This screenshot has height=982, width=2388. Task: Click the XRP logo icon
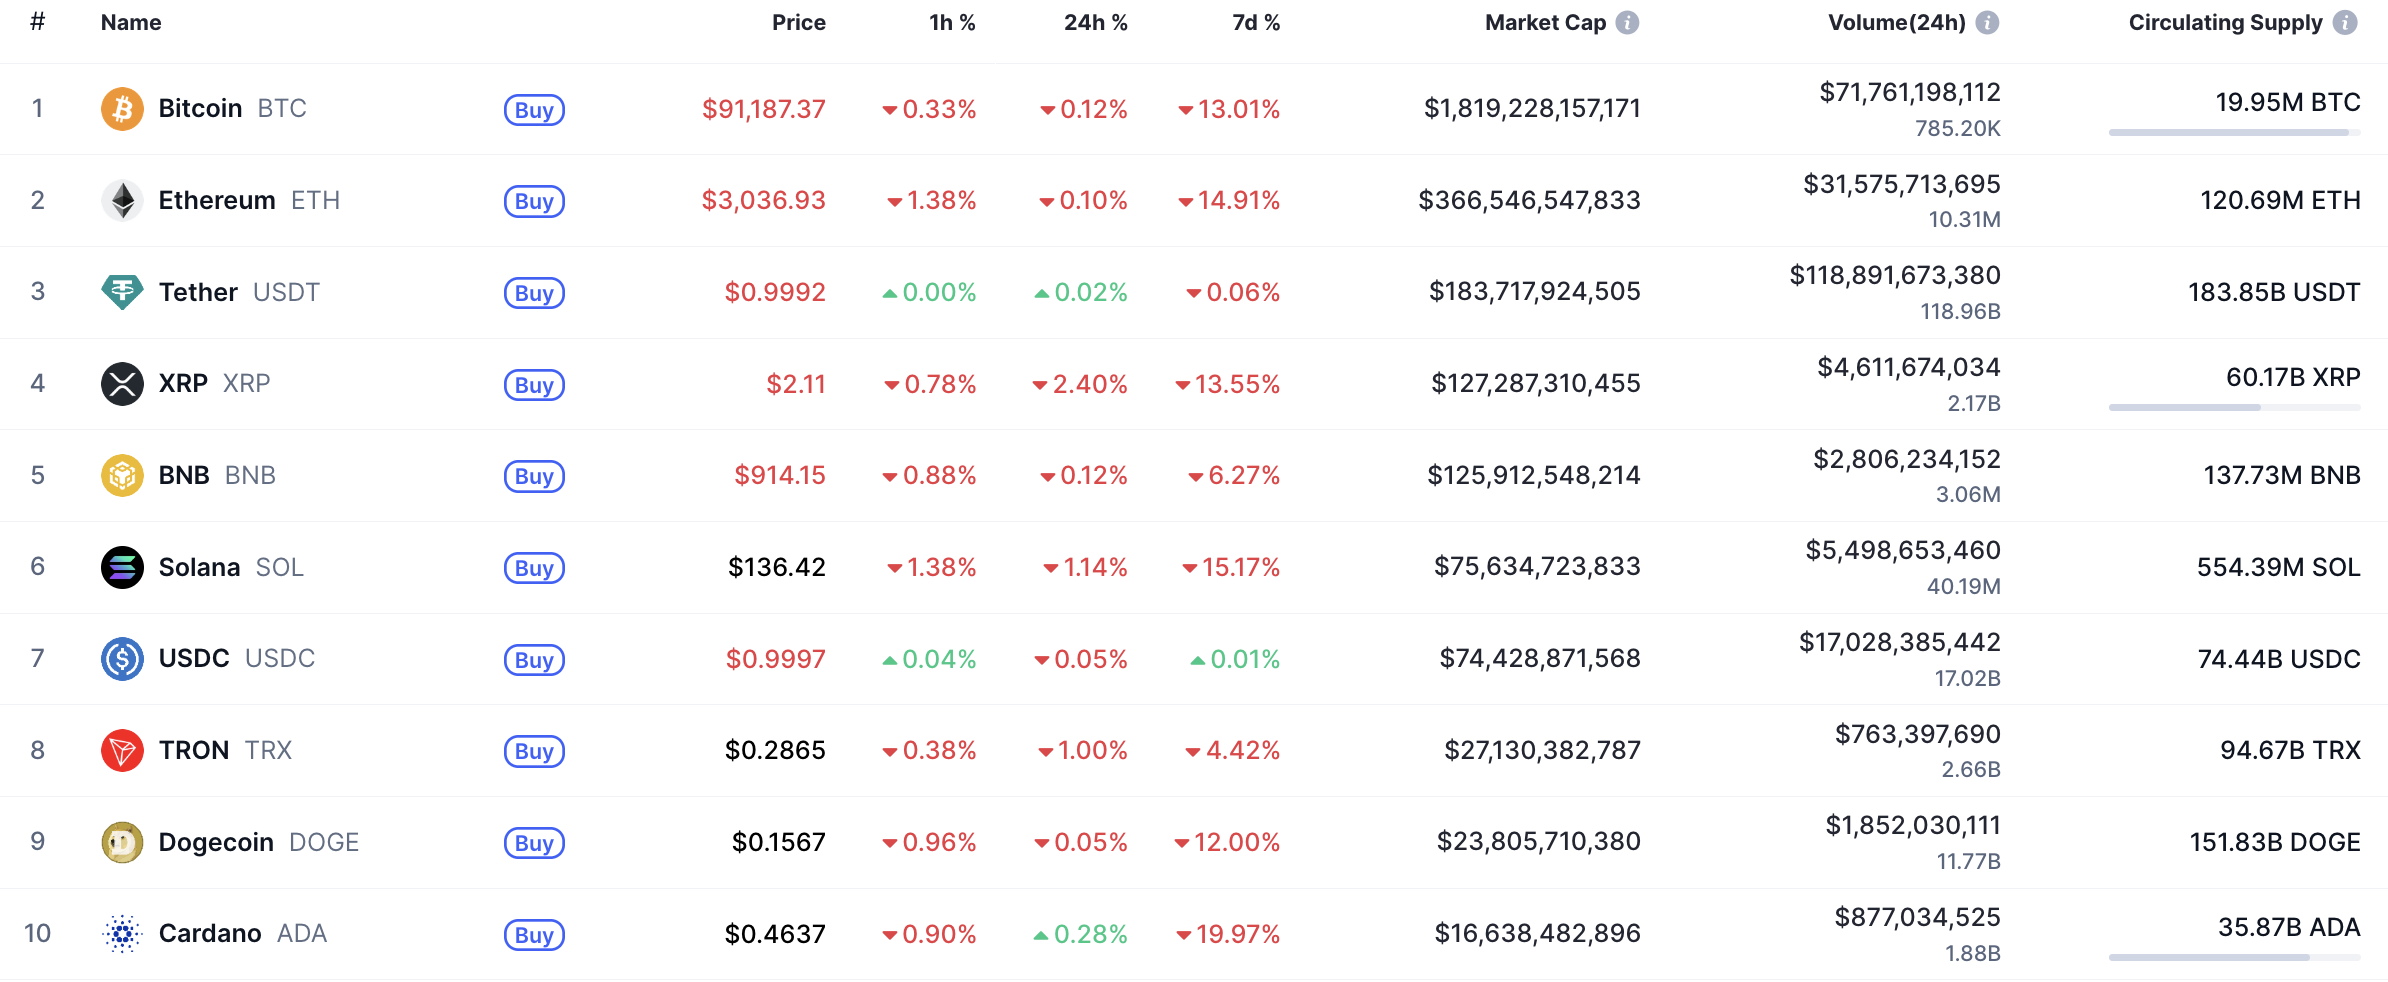[122, 384]
